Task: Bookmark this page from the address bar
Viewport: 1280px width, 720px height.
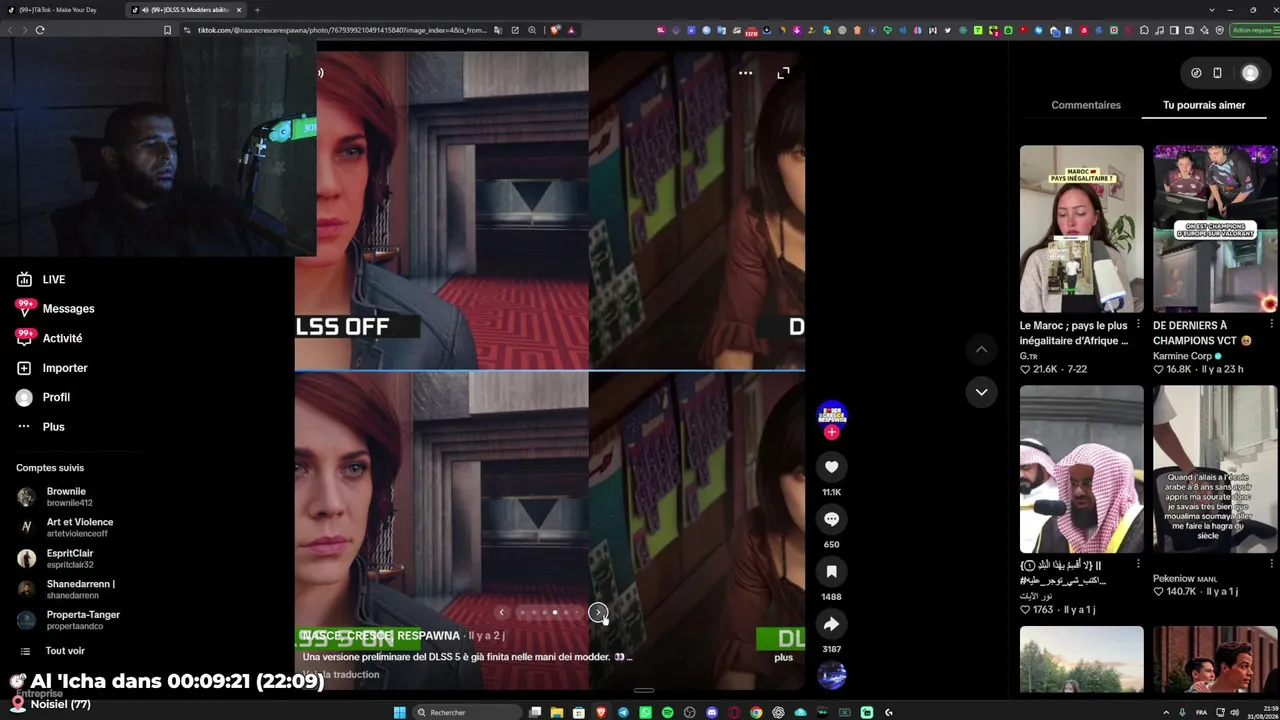Action: (167, 30)
